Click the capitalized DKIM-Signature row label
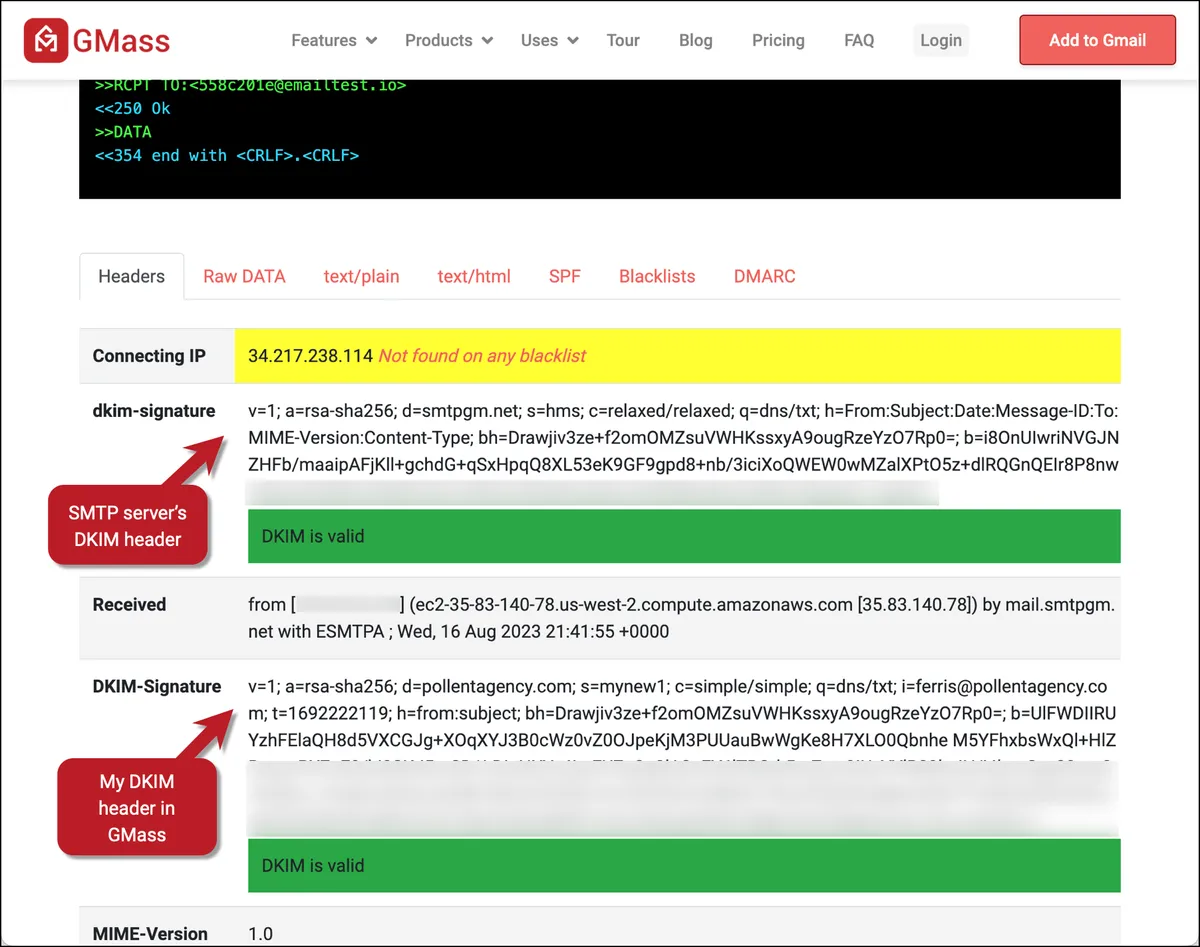Image resolution: width=1200 pixels, height=947 pixels. [x=157, y=686]
